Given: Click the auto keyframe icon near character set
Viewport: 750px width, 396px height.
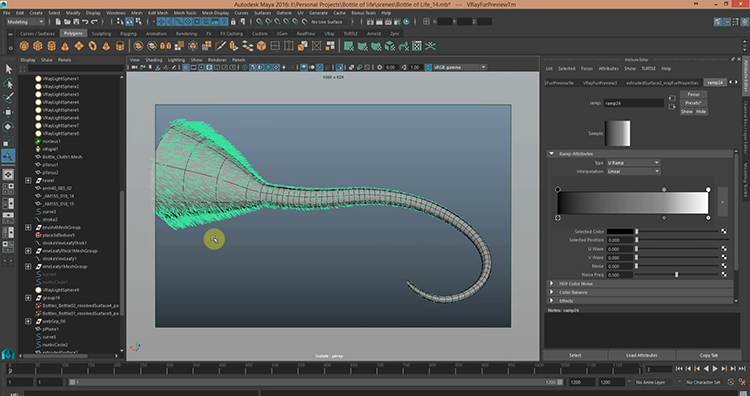Looking at the screenshot, I should (x=730, y=382).
